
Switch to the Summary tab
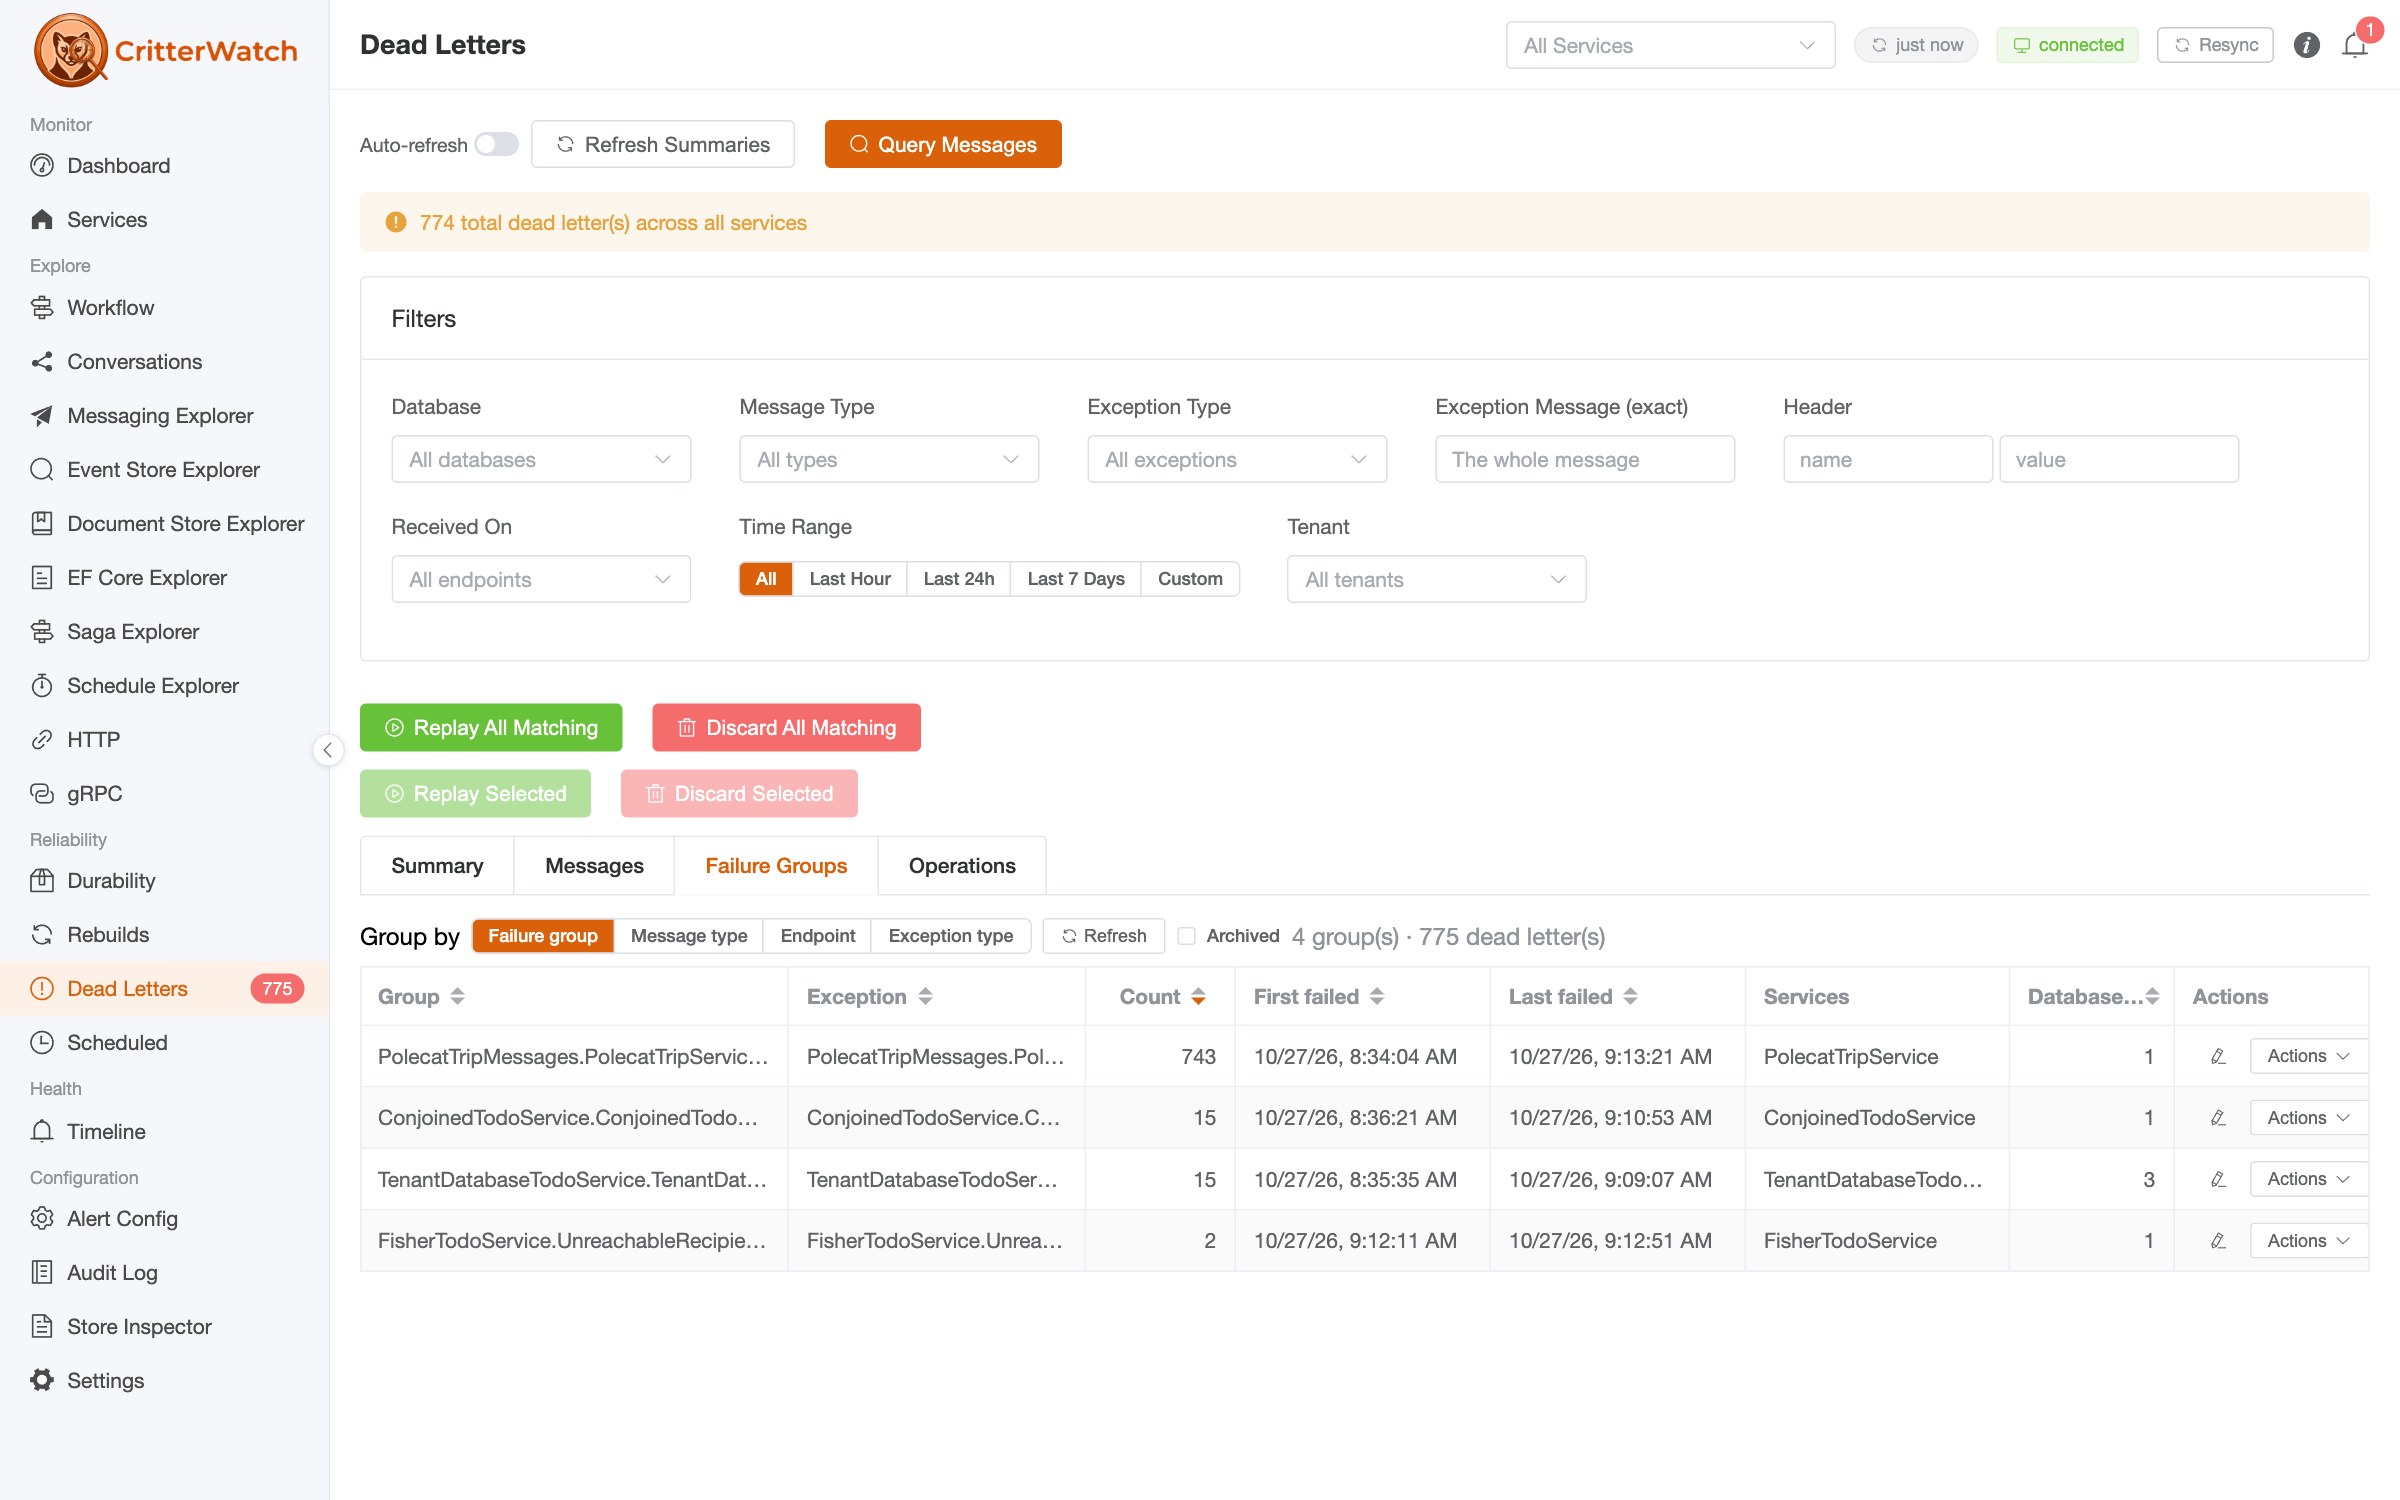tap(437, 866)
